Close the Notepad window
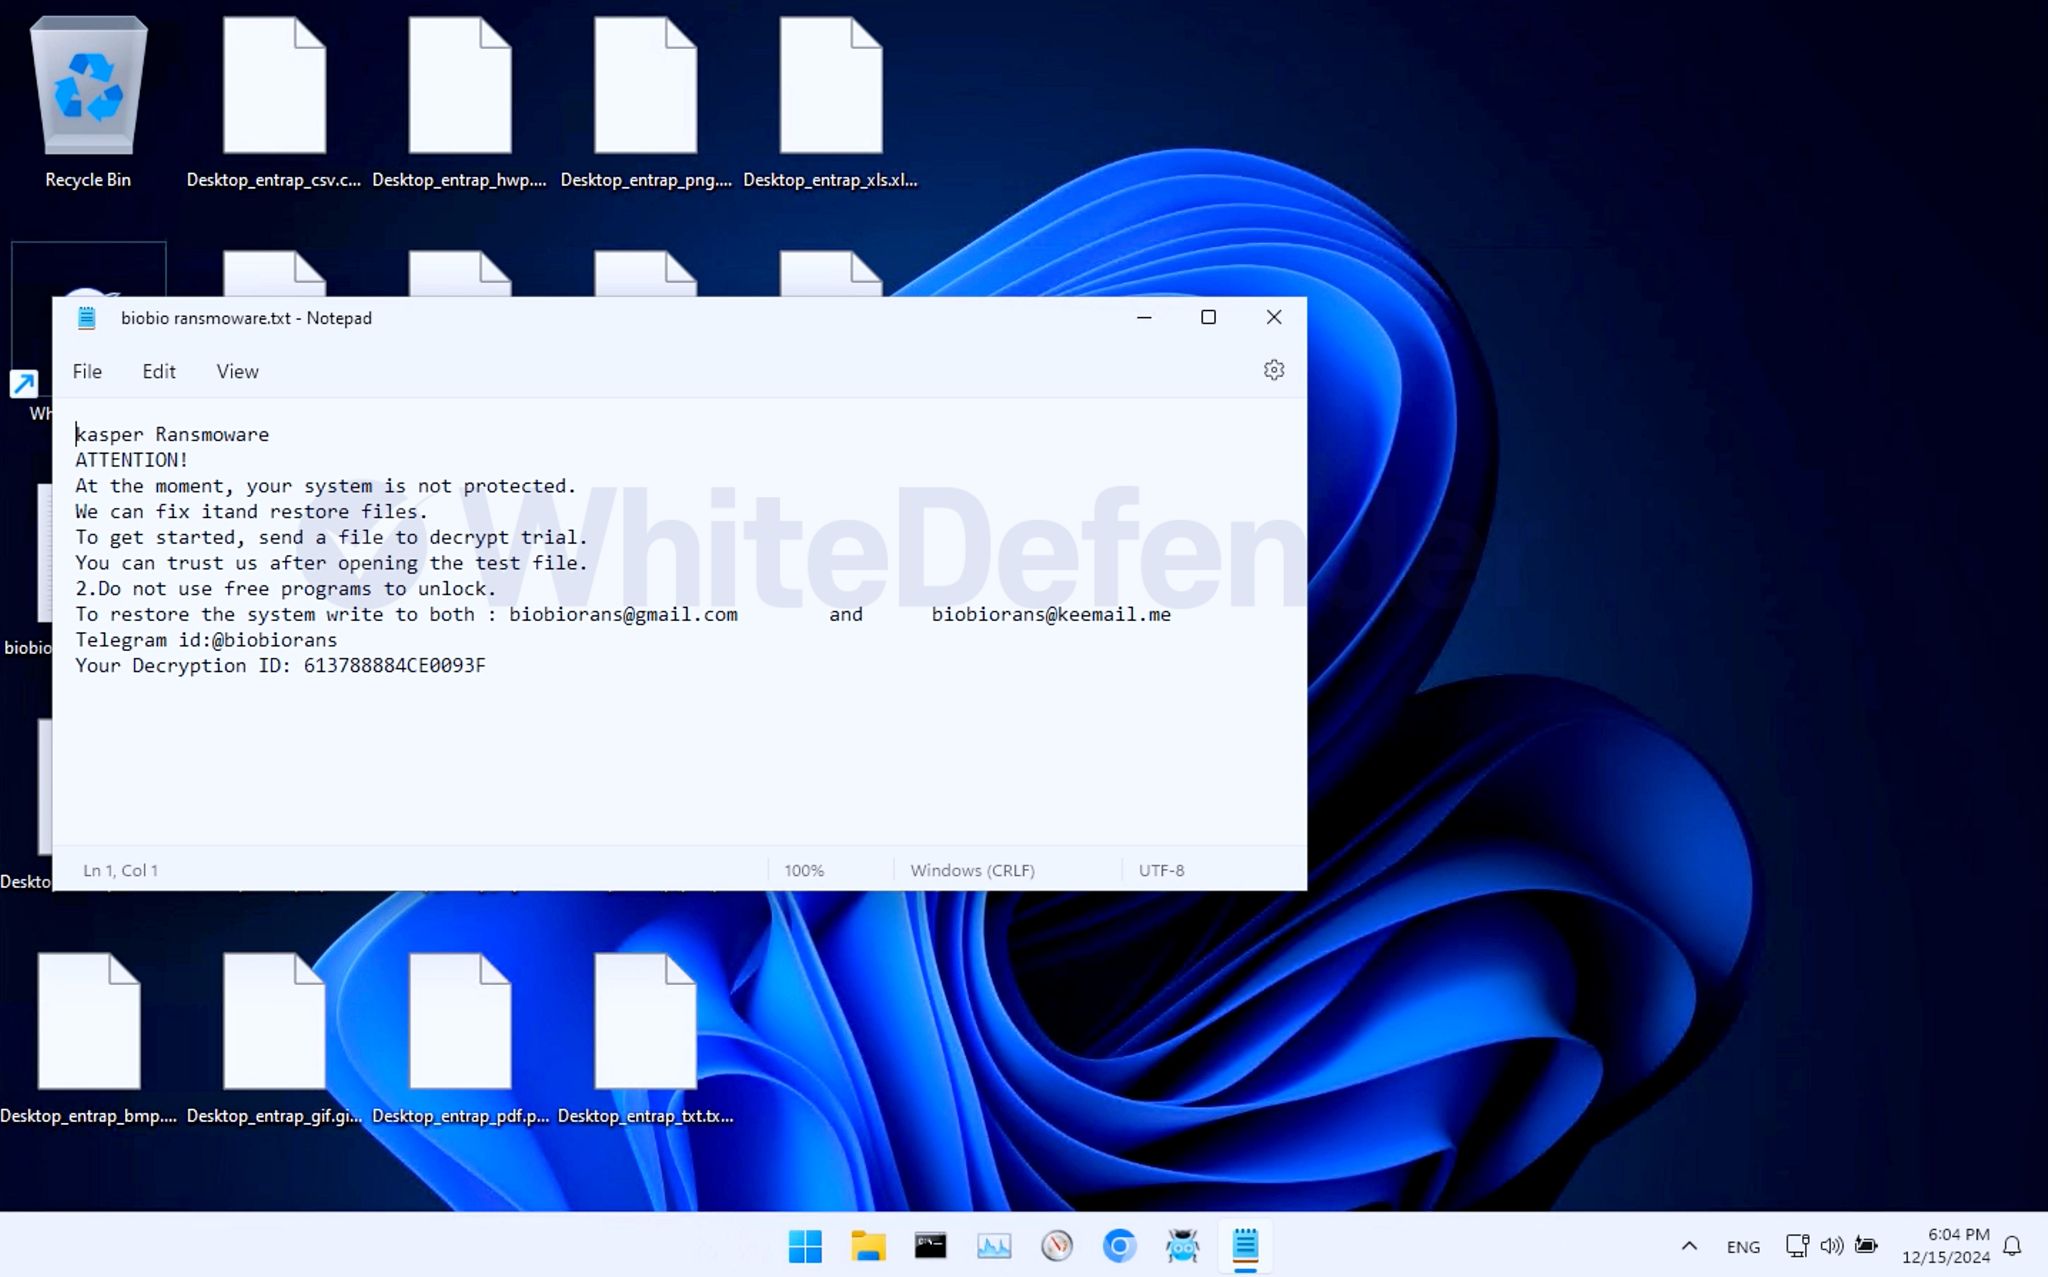This screenshot has height=1277, width=2048. tap(1273, 317)
